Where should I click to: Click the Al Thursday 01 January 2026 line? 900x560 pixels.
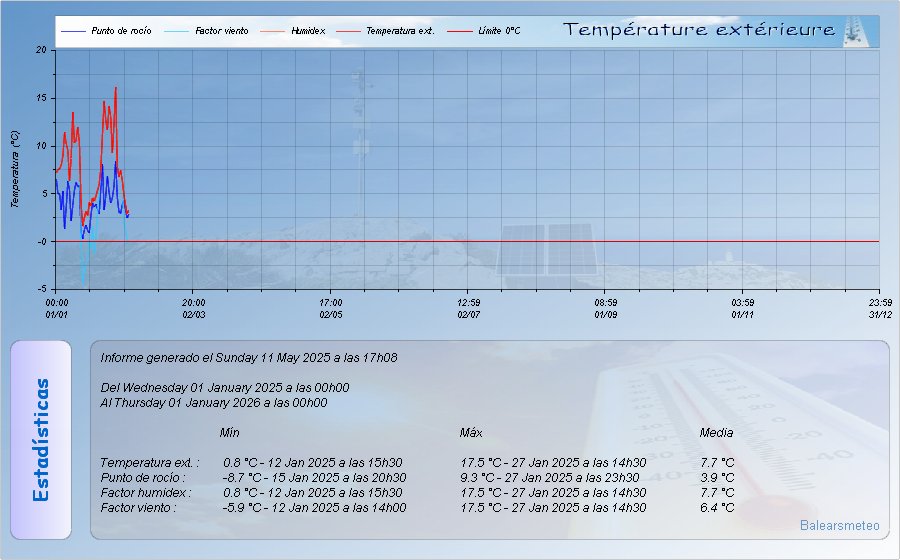click(214, 403)
